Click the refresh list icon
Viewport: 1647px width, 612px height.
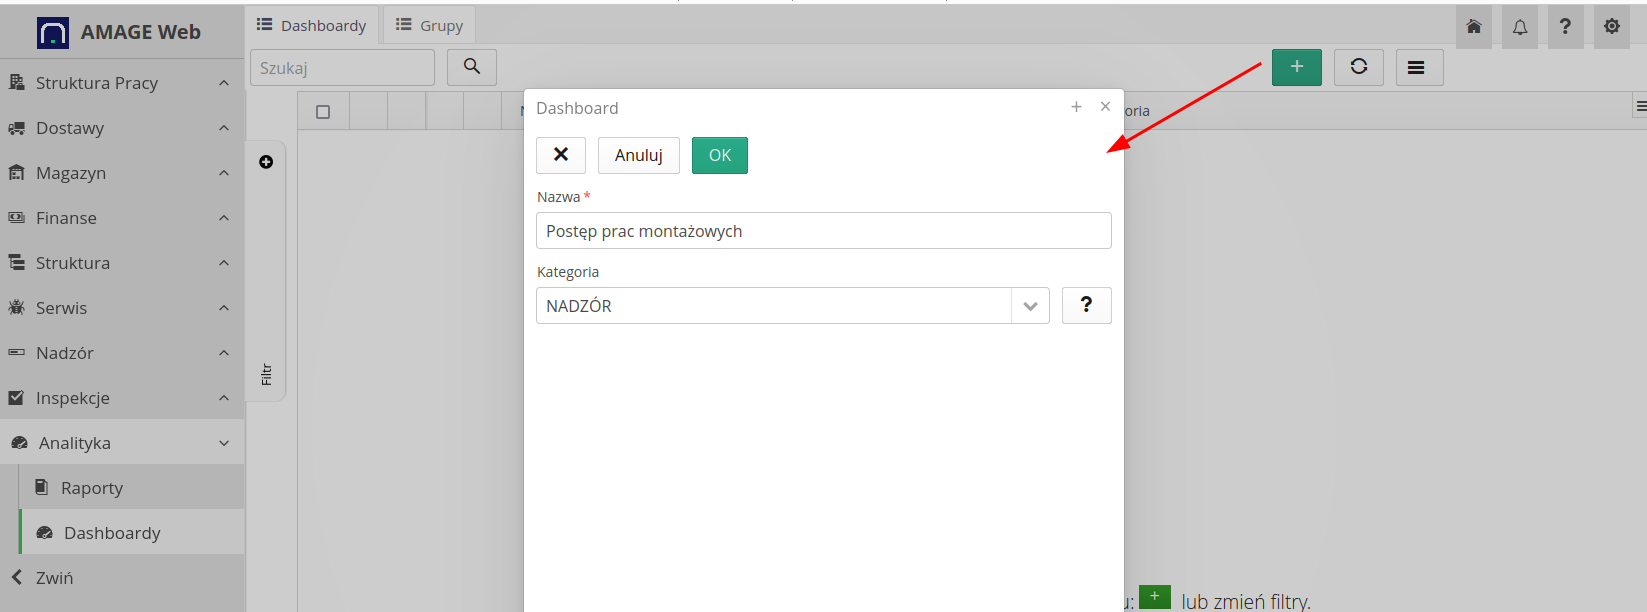click(x=1358, y=67)
